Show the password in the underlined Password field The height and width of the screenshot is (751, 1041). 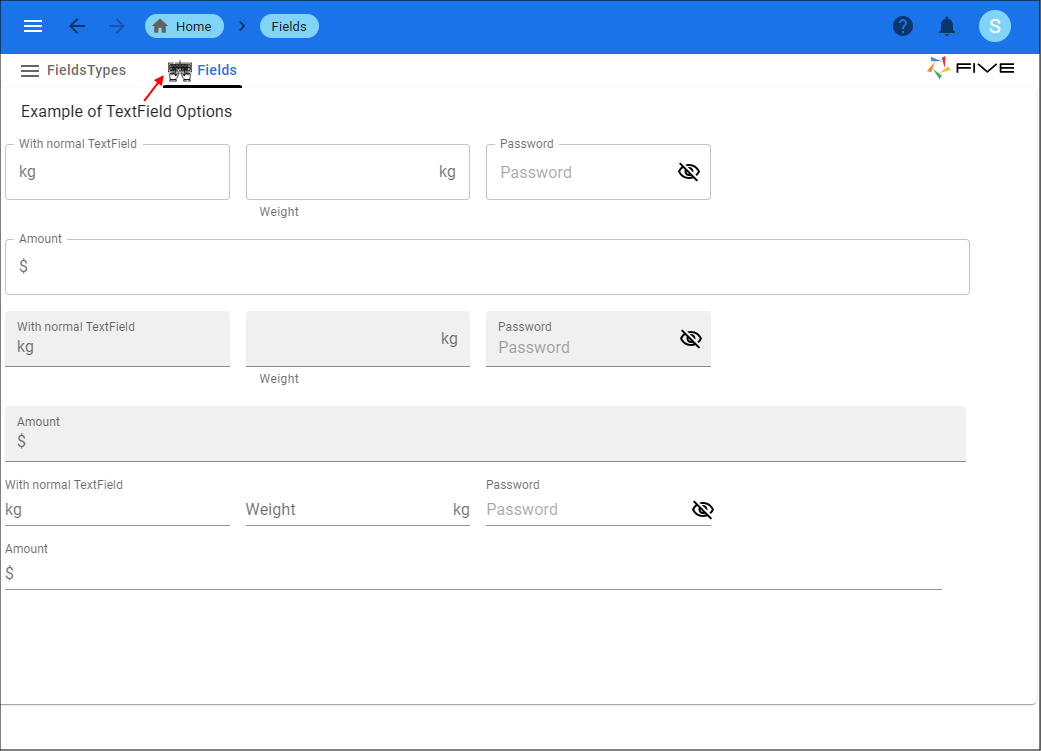click(x=702, y=509)
